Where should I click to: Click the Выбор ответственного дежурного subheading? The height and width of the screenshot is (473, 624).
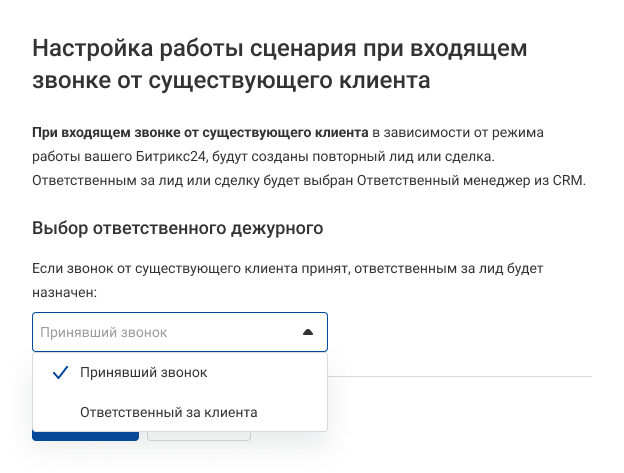point(178,227)
